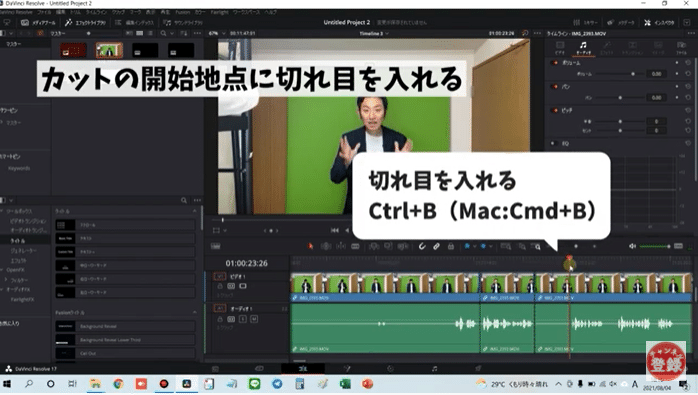Image resolution: width=698 pixels, height=395 pixels.
Task: Open Chrome from Windows taskbar
Action: [118, 384]
